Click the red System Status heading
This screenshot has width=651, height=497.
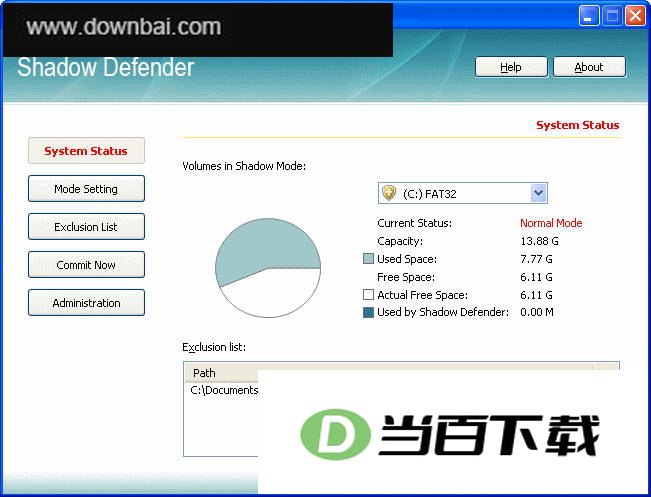click(x=578, y=125)
